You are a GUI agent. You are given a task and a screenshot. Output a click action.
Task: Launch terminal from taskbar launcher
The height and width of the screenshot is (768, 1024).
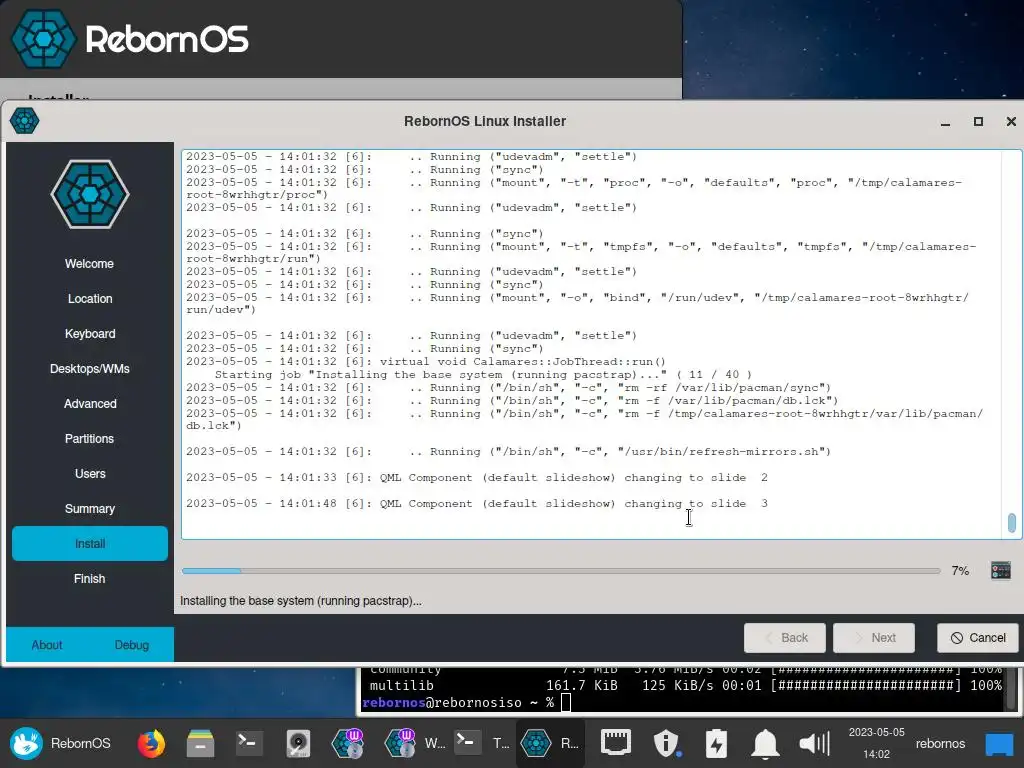[249, 743]
